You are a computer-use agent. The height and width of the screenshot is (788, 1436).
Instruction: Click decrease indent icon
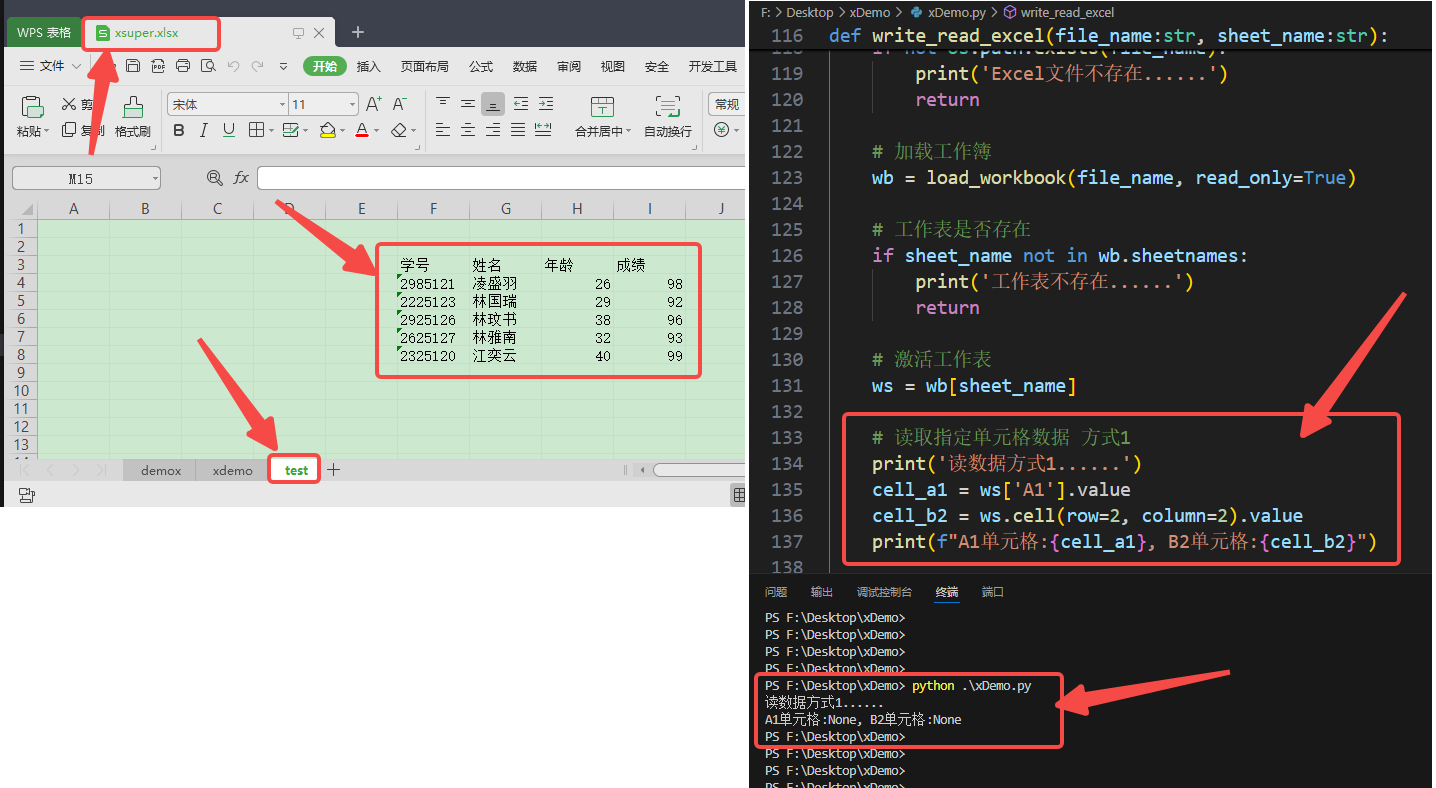tap(520, 104)
